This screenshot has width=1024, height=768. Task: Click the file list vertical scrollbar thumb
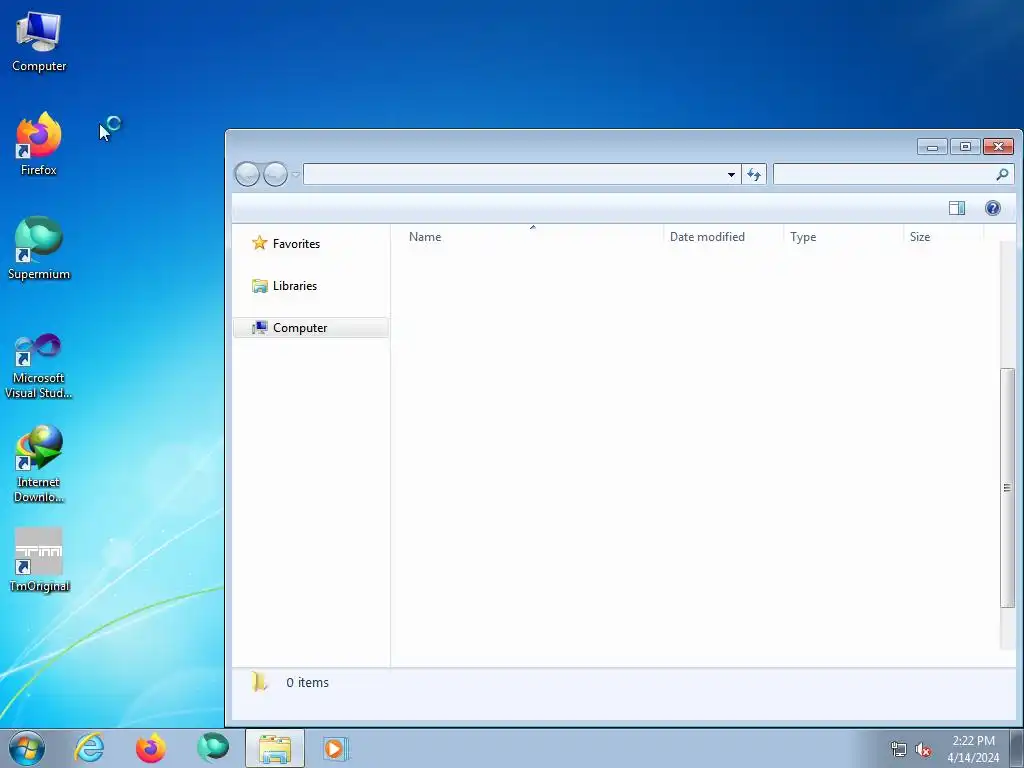tap(1006, 488)
